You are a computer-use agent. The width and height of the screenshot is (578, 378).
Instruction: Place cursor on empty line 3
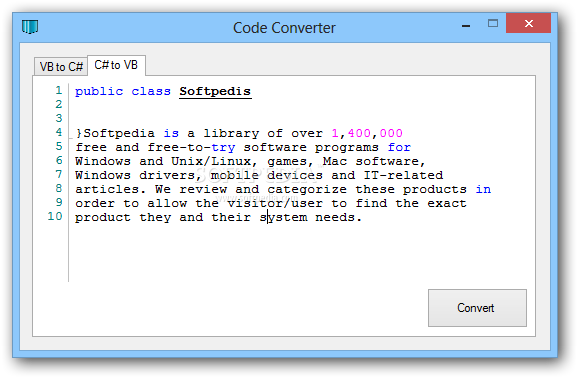[258, 119]
